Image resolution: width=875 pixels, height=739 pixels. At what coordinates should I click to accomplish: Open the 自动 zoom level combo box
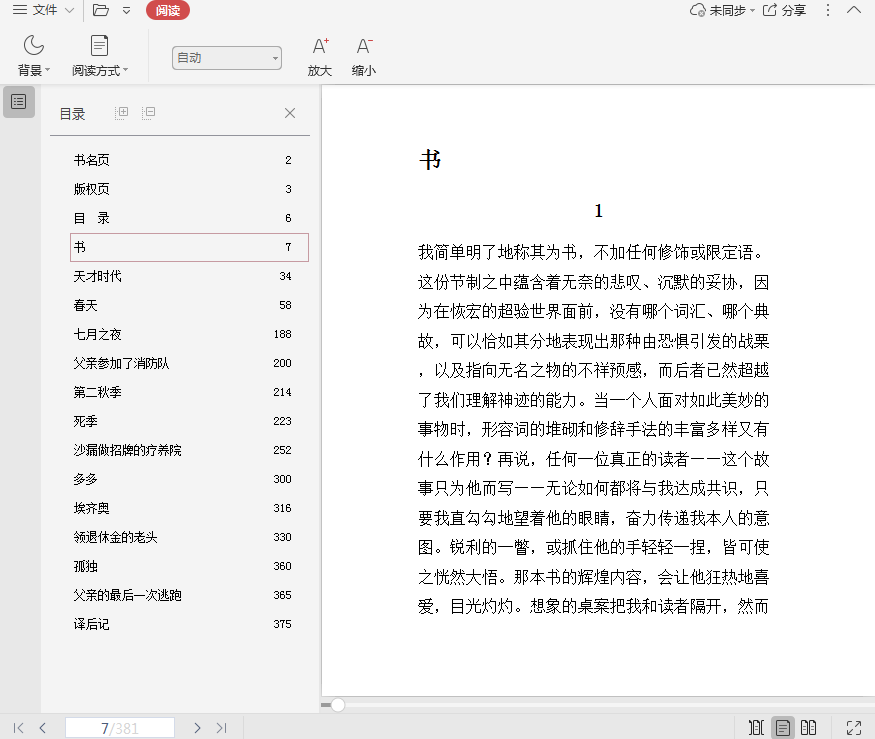(x=226, y=58)
